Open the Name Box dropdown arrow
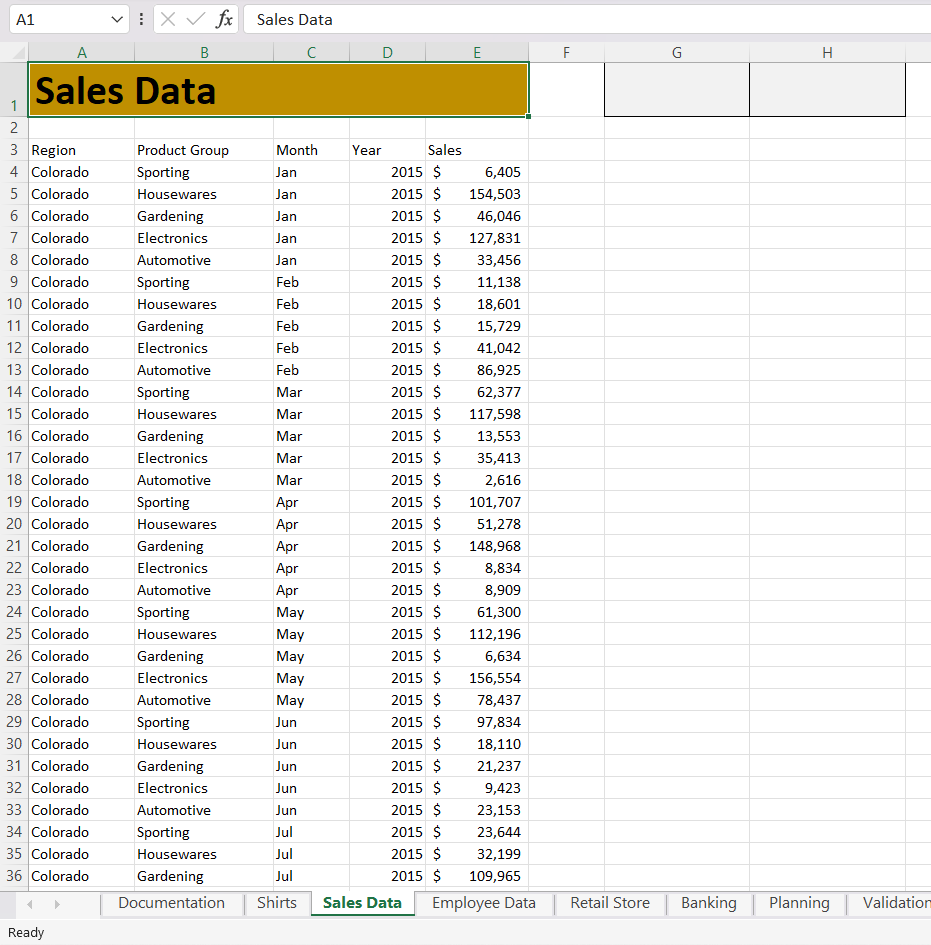Viewport: 931px width, 945px height. pos(117,20)
